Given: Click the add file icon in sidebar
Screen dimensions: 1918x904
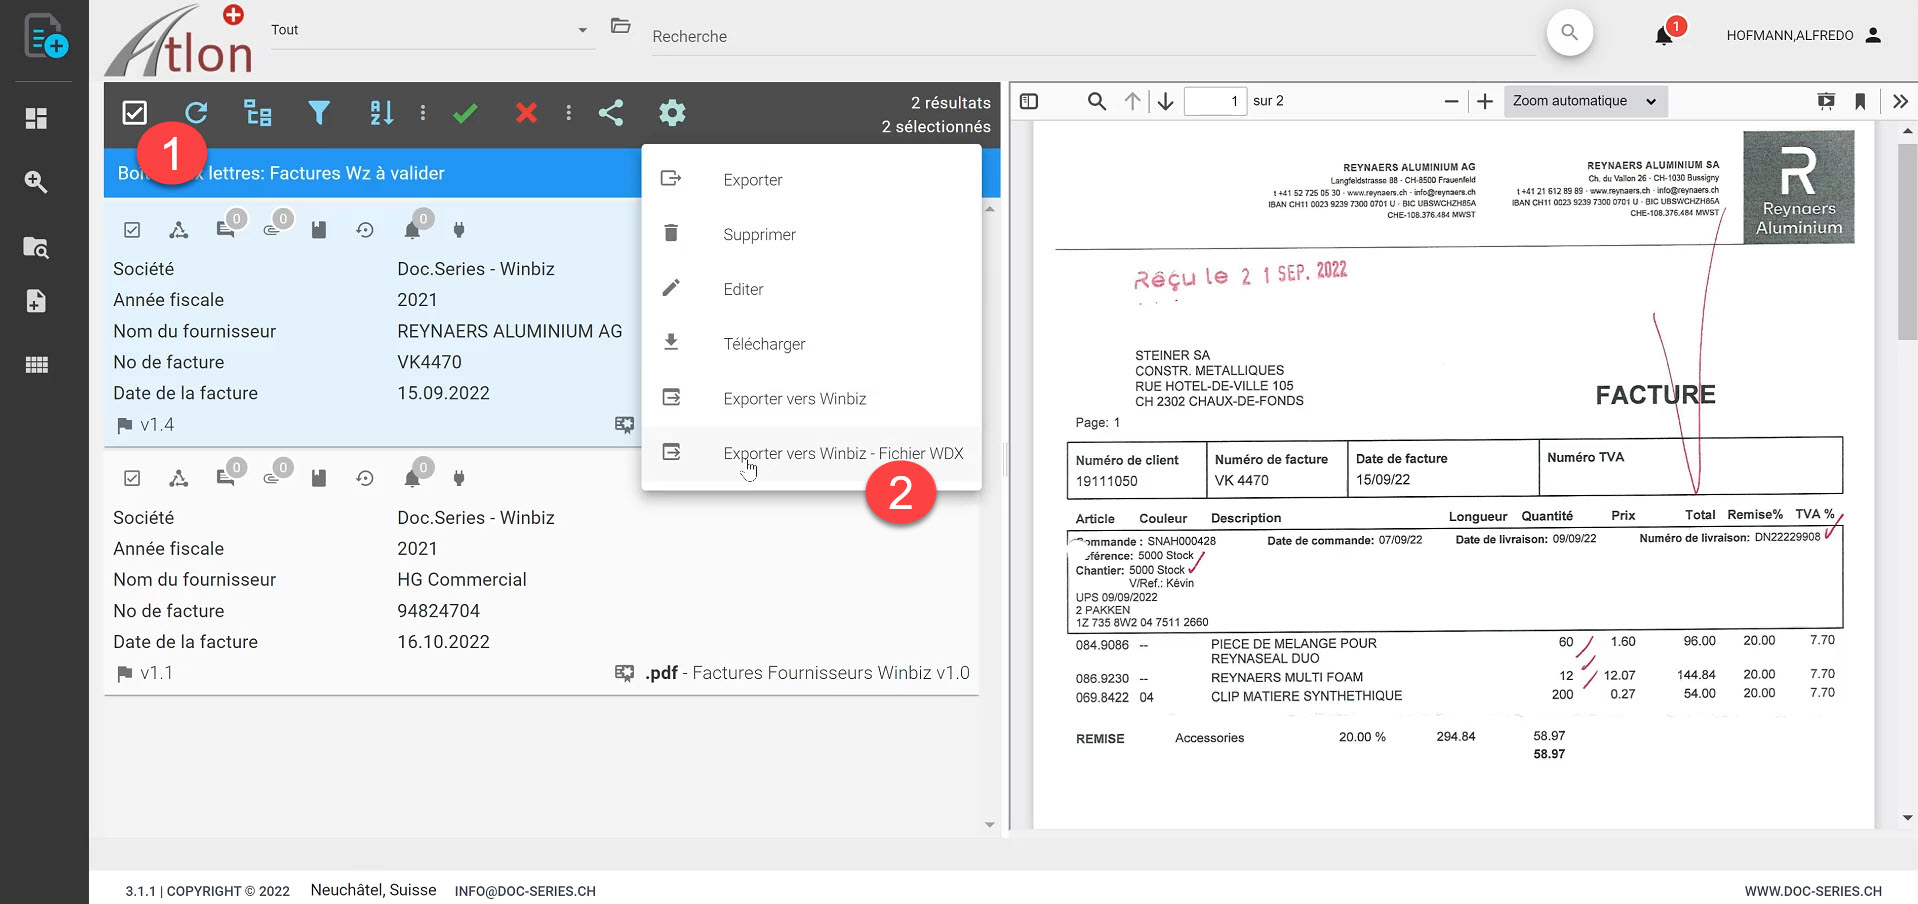Looking at the screenshot, I should click(x=36, y=301).
